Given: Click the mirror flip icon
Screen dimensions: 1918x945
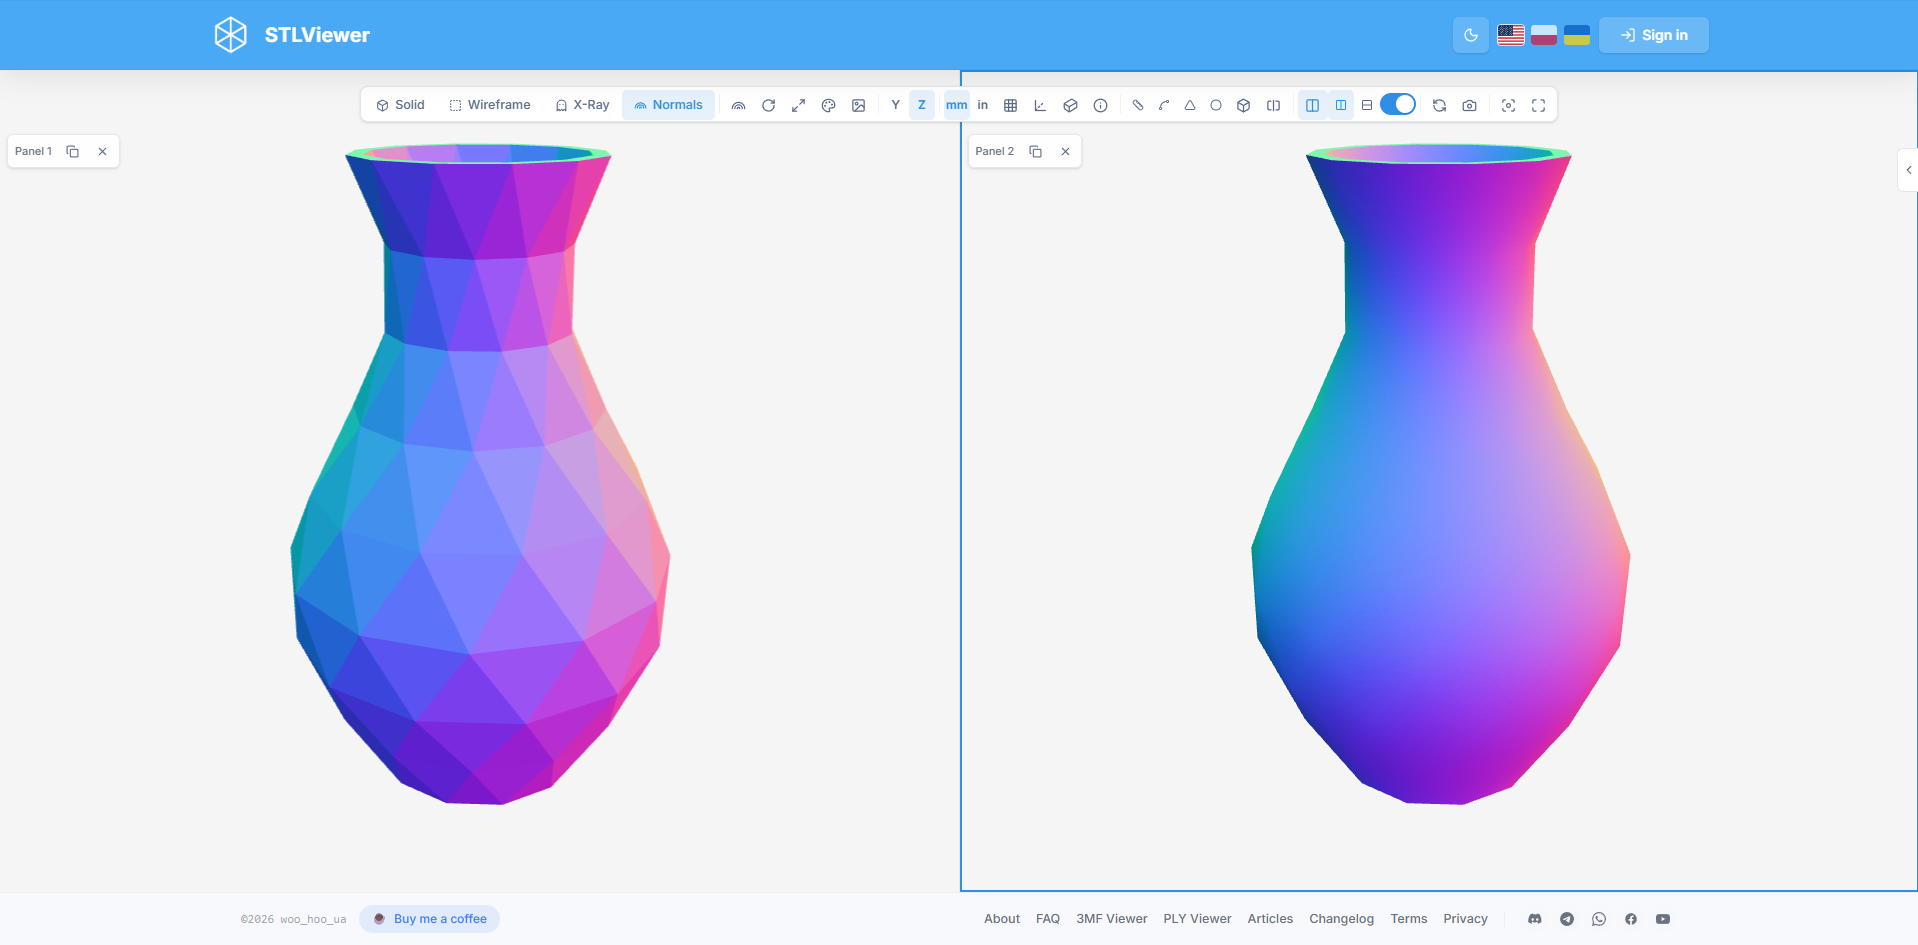Looking at the screenshot, I should pyautogui.click(x=1274, y=105).
